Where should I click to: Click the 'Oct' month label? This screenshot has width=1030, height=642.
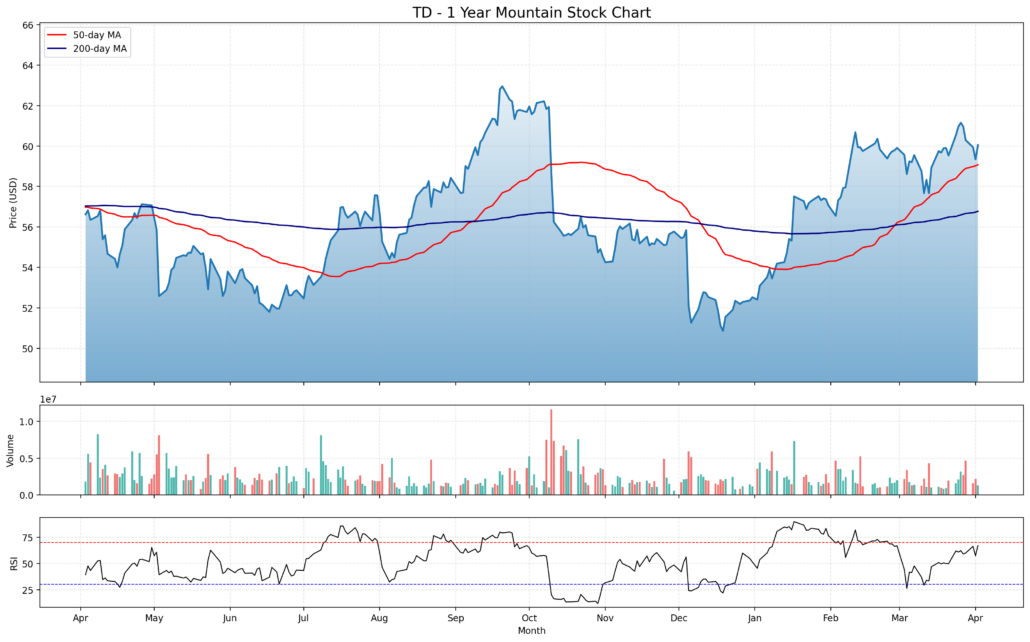tap(529, 618)
